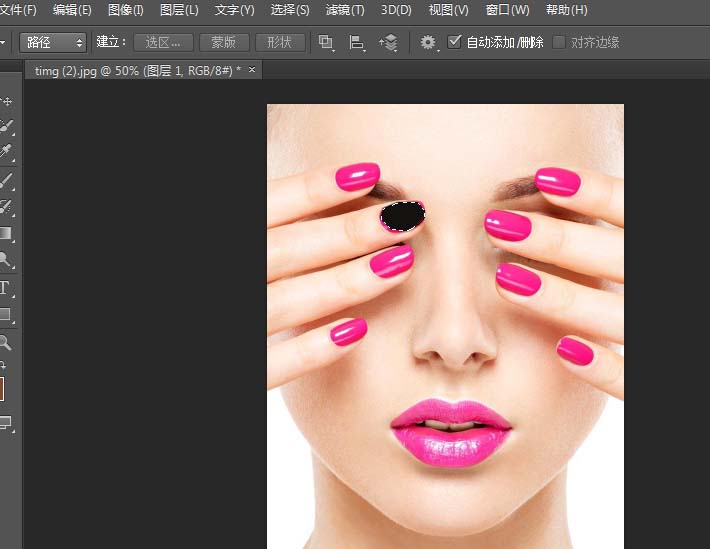Select the timg (2).jpg document tab

(138, 71)
